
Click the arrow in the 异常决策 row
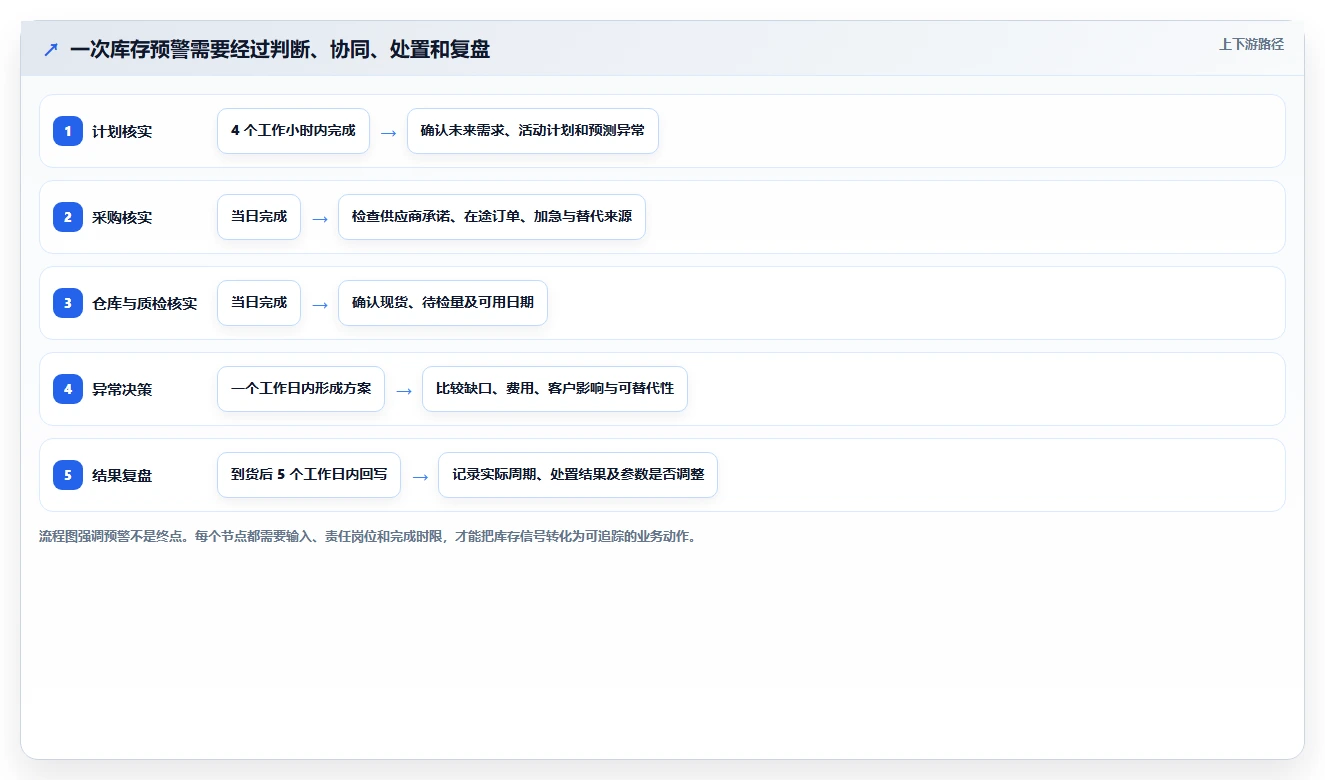point(404,390)
